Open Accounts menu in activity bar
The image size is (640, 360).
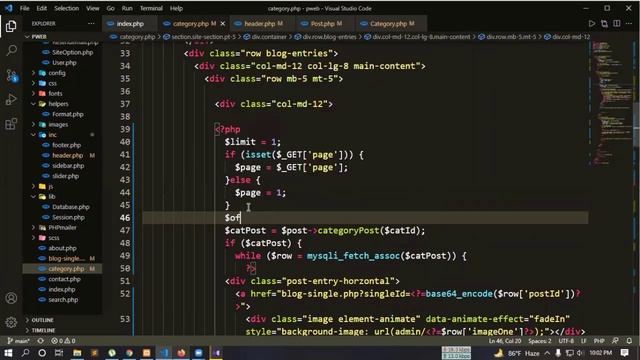[11, 298]
